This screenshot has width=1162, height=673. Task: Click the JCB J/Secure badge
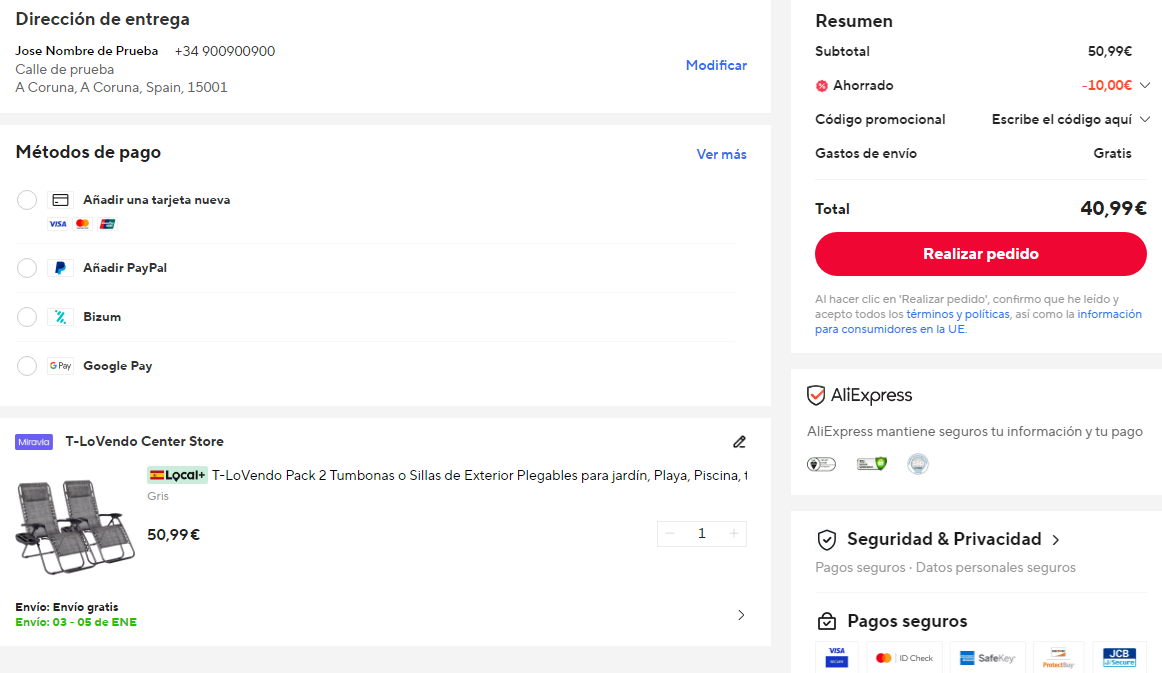(1119, 657)
